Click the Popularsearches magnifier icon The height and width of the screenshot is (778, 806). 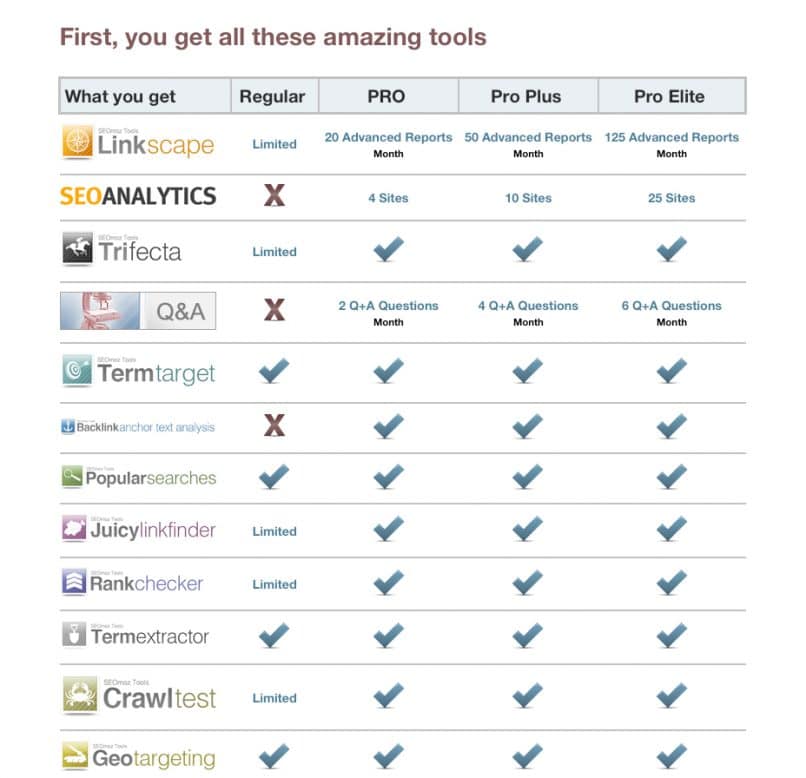tap(72, 476)
